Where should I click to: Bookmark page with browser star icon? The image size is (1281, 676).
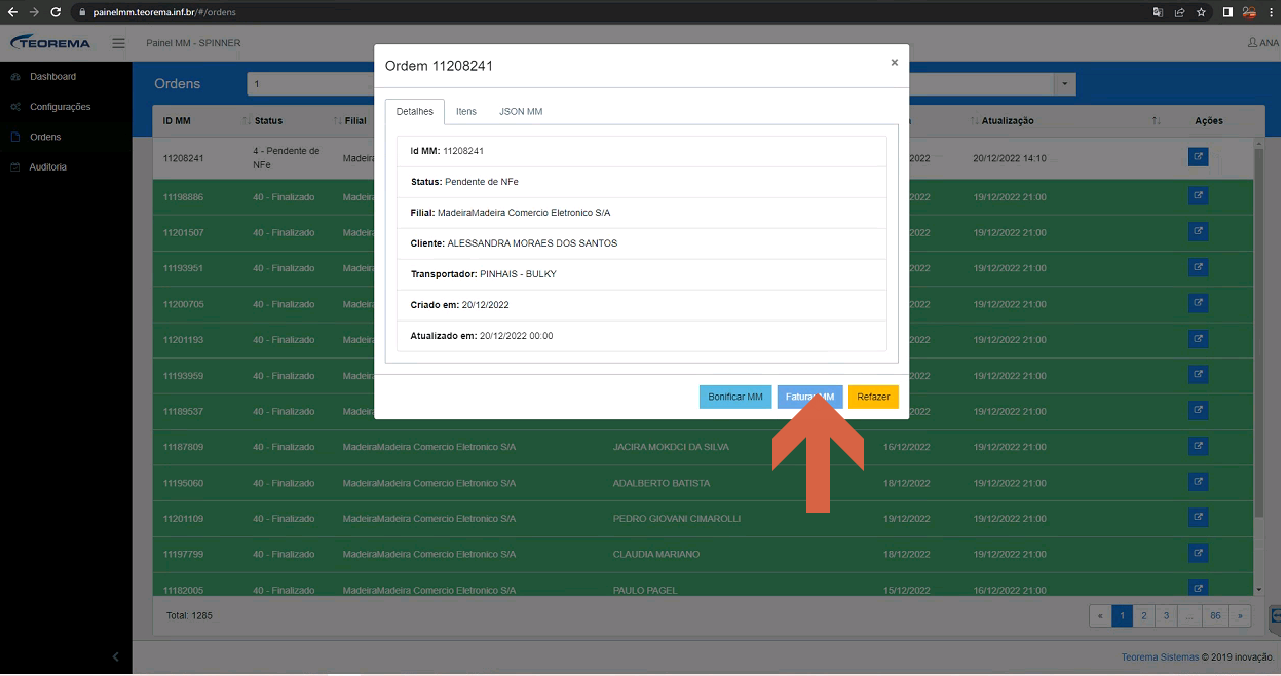coord(1201,12)
